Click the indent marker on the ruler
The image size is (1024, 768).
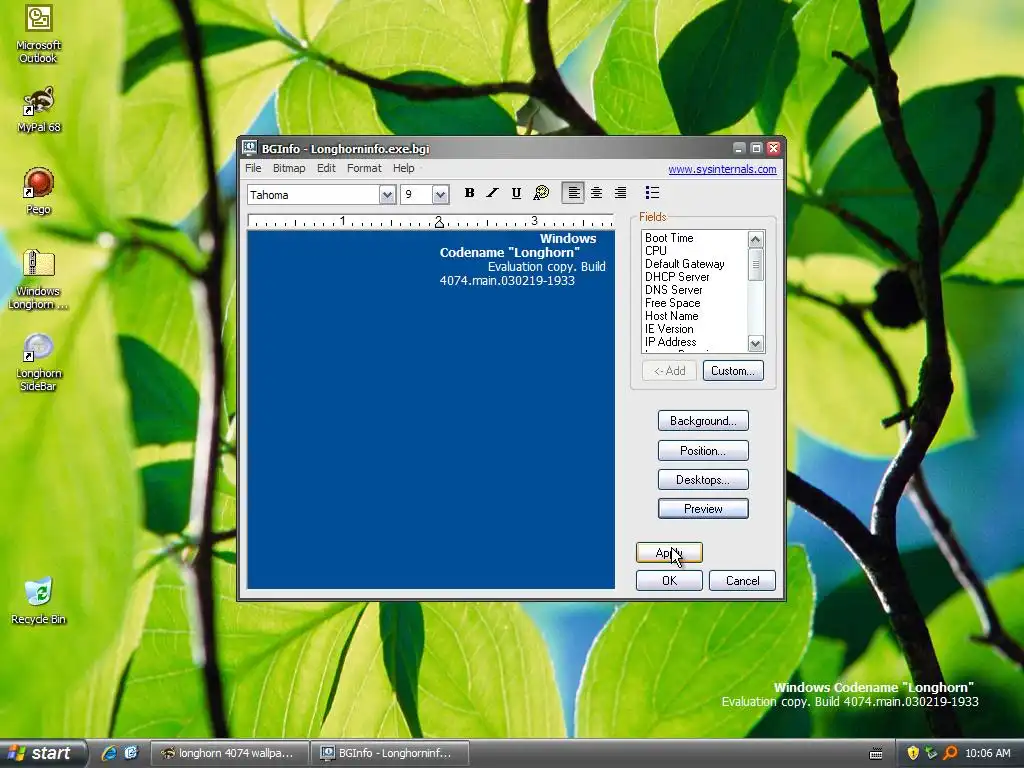click(x=439, y=223)
